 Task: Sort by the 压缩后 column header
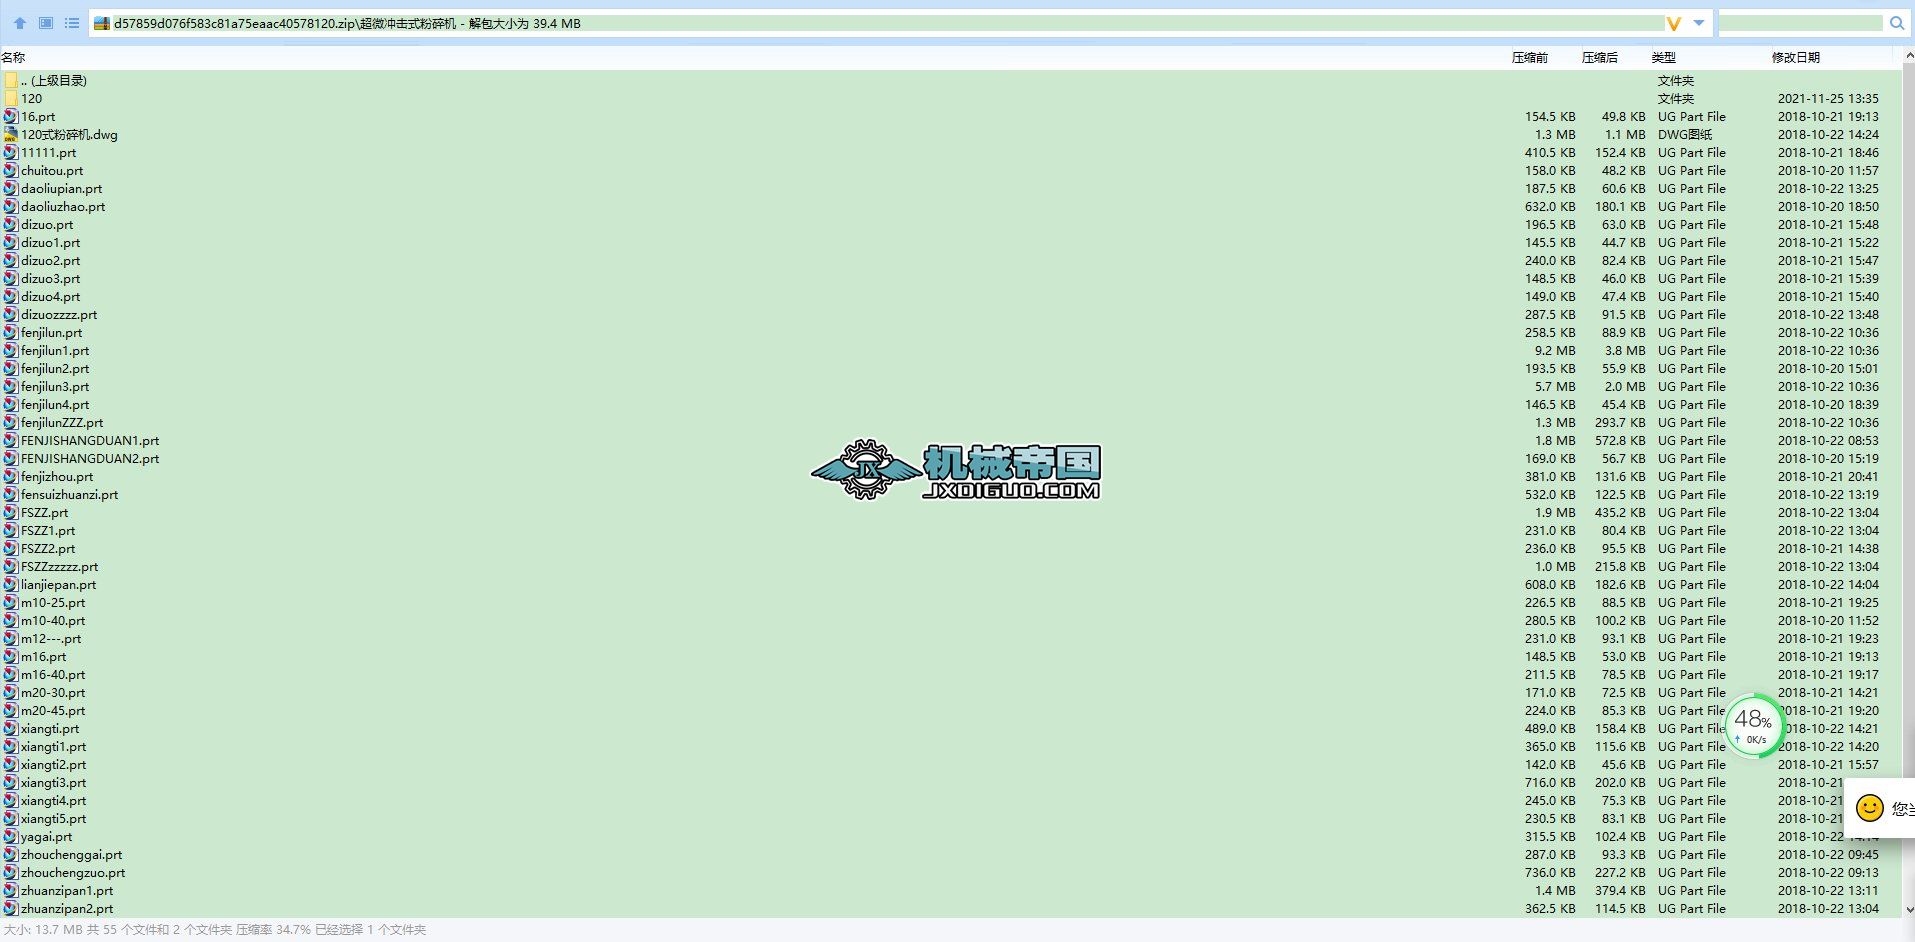click(1600, 58)
